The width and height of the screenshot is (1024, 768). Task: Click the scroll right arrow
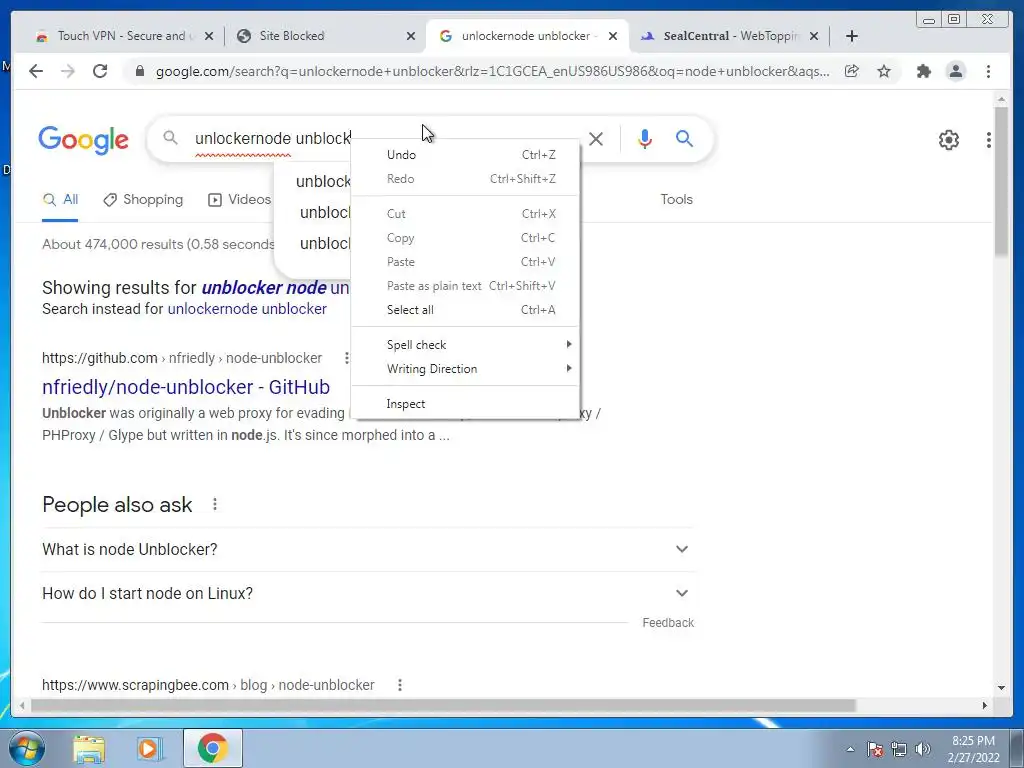[x=985, y=706]
